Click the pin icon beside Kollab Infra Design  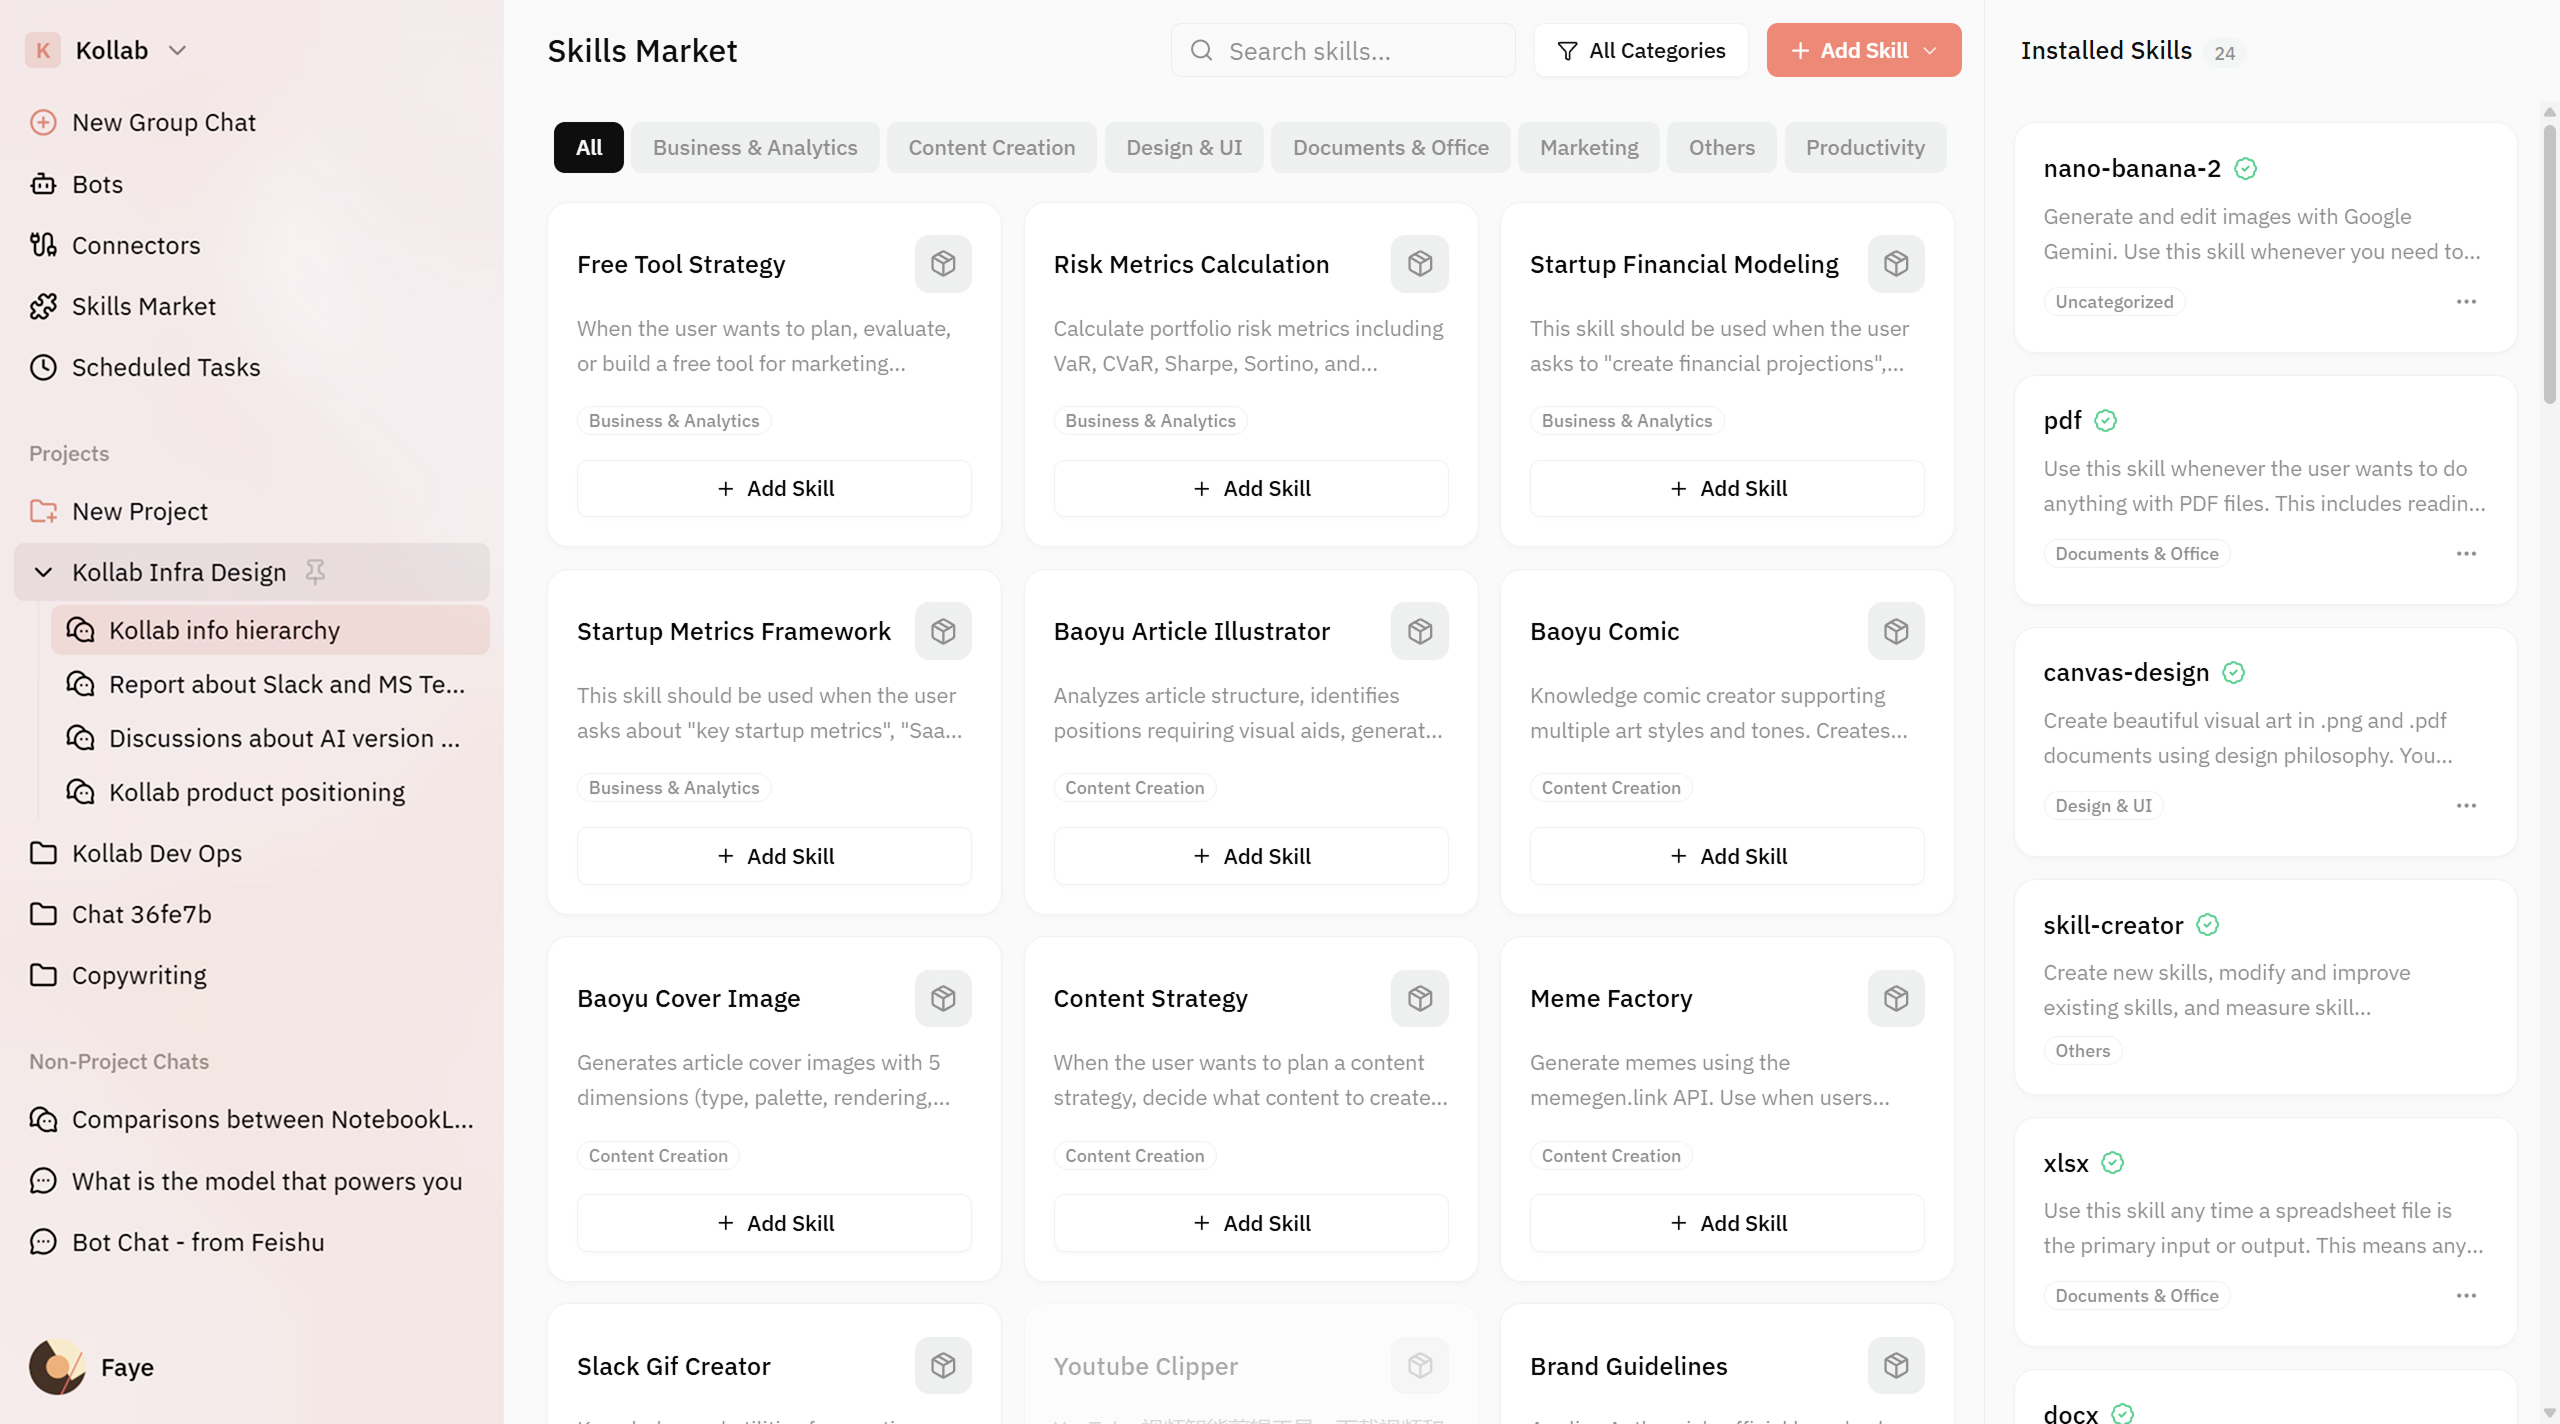click(315, 572)
